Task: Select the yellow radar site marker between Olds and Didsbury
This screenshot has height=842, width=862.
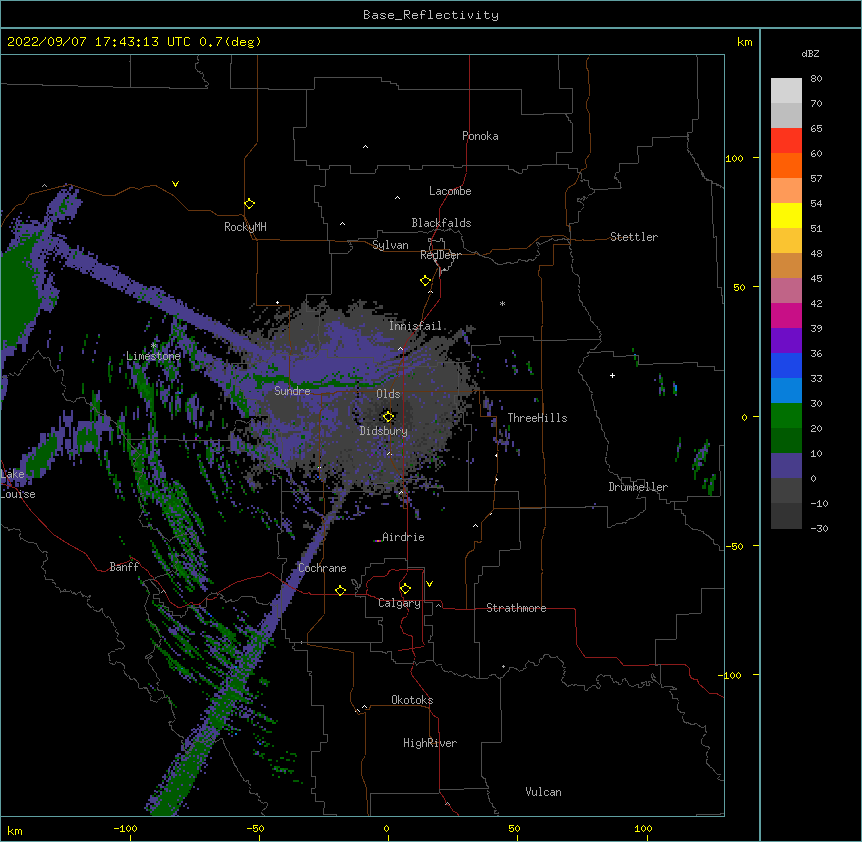Action: coord(388,416)
